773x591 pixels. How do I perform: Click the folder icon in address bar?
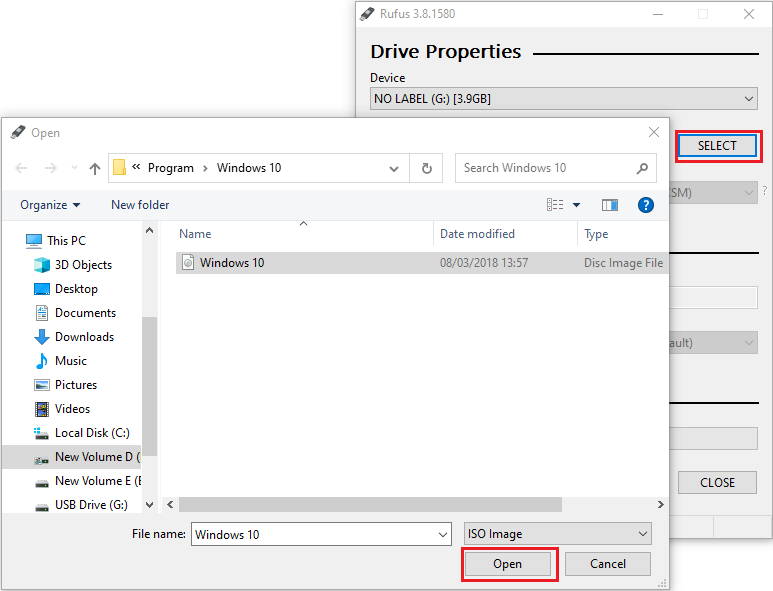(119, 168)
